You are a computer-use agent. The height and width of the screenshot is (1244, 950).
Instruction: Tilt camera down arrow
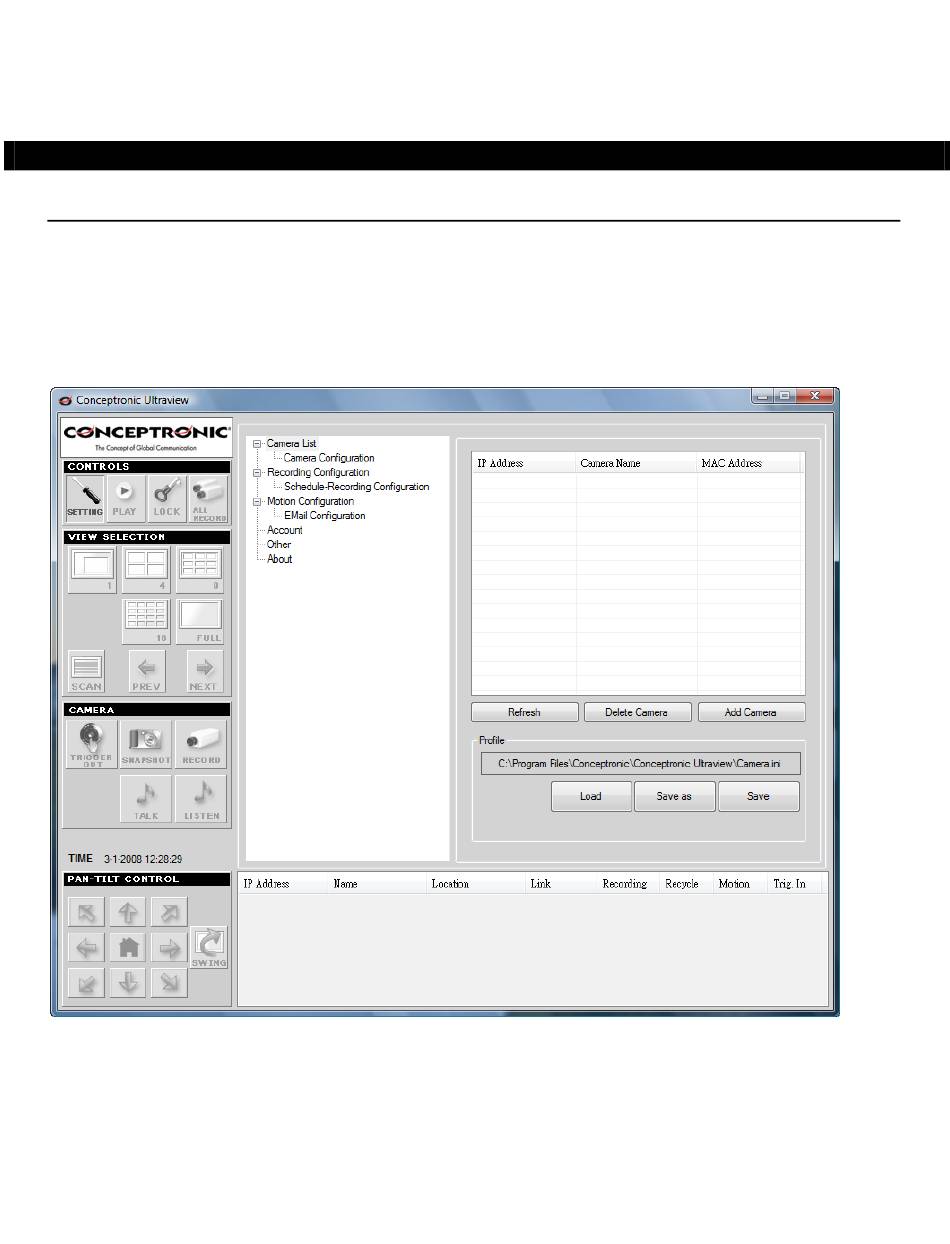point(128,982)
